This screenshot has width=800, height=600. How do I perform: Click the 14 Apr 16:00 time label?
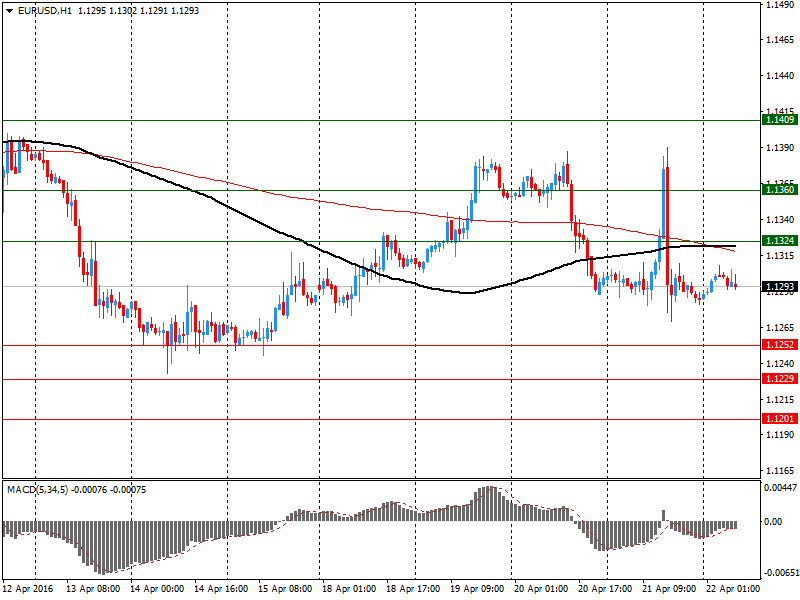coord(221,589)
